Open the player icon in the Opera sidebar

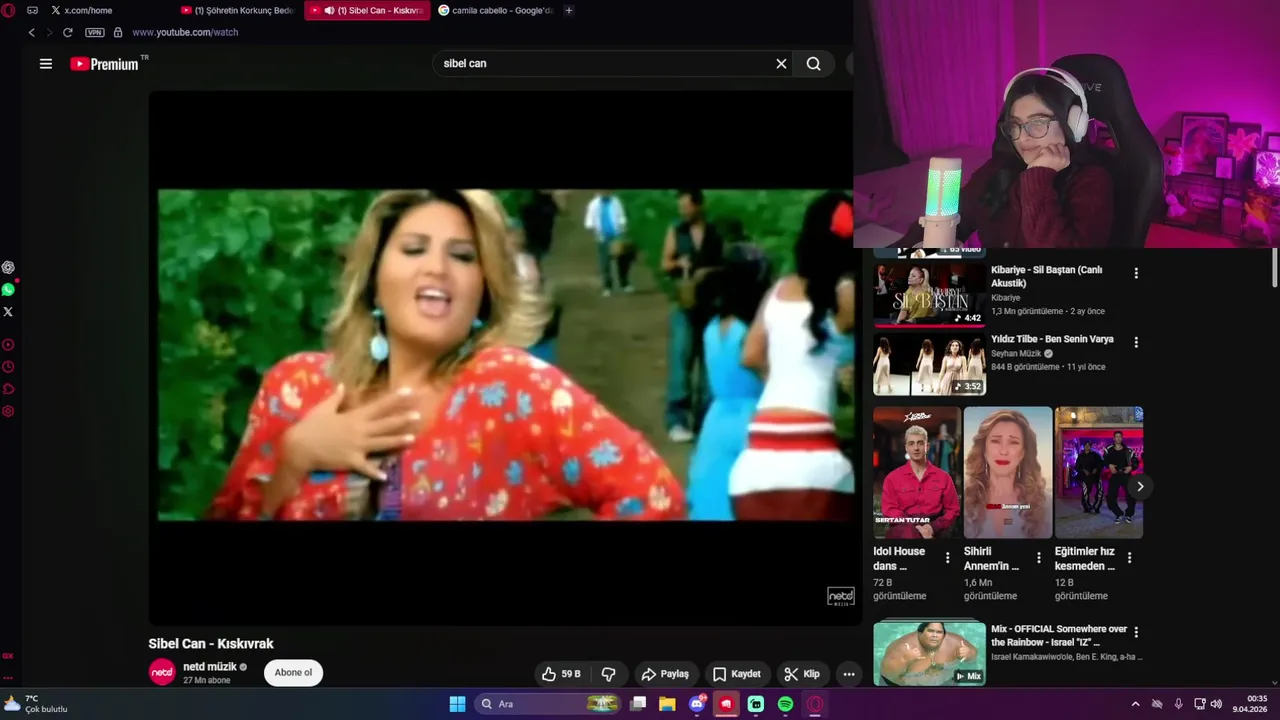pos(8,345)
